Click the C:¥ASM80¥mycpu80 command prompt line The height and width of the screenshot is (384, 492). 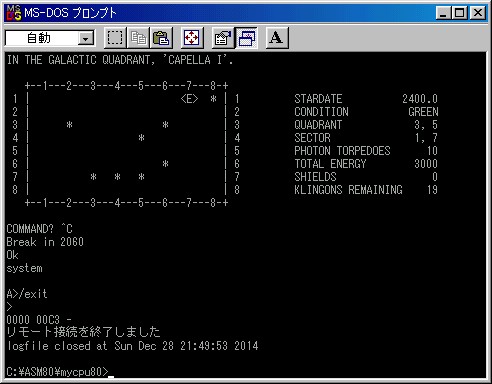coord(58,372)
